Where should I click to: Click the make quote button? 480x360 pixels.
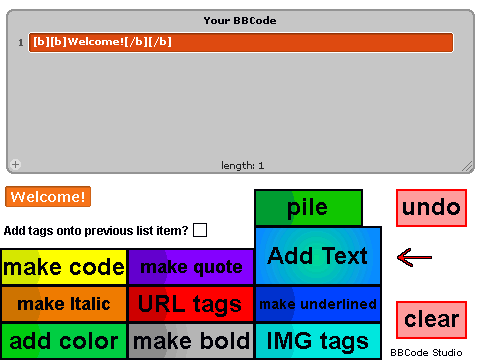(191, 267)
